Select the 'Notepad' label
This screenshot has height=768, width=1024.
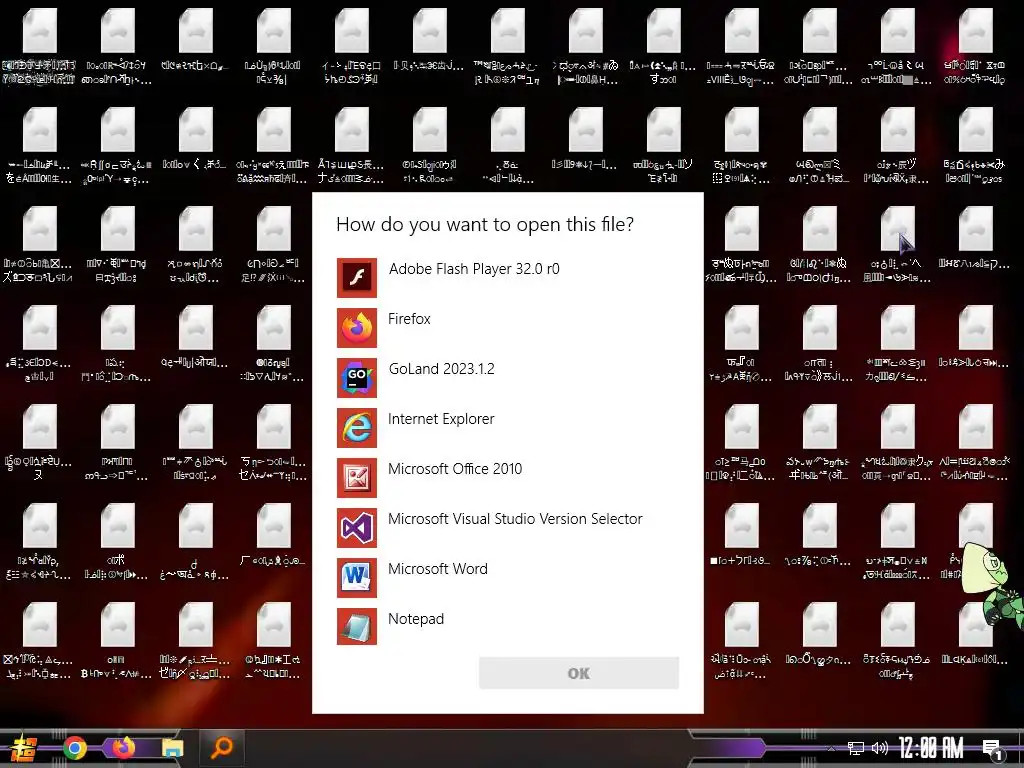pos(416,619)
